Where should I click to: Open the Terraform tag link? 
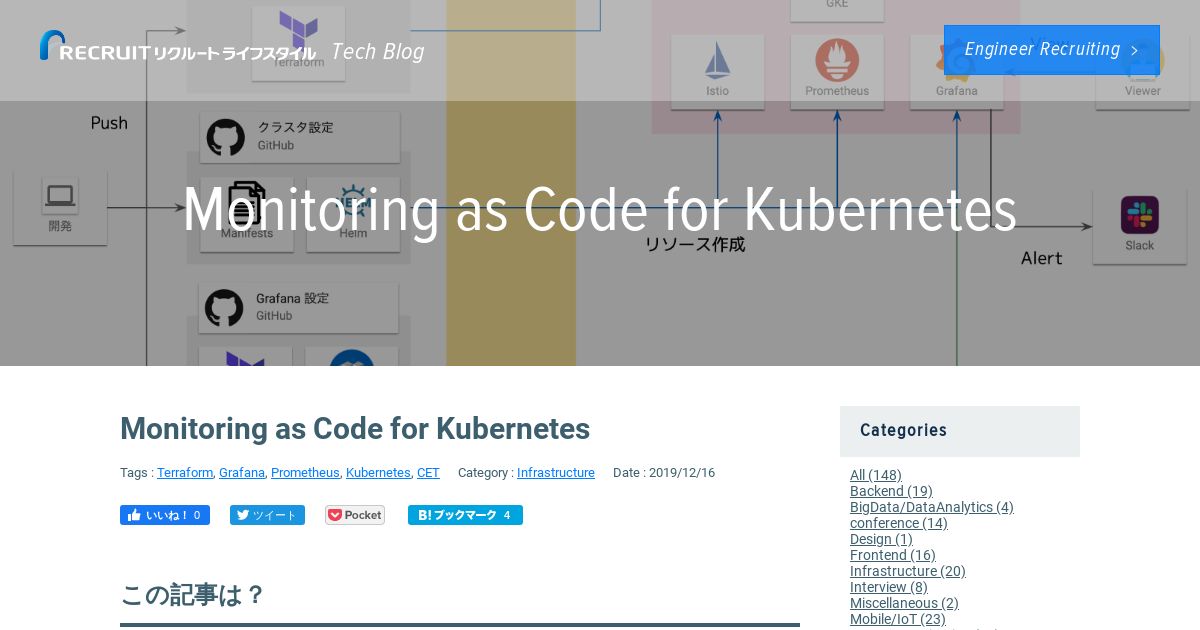(185, 473)
